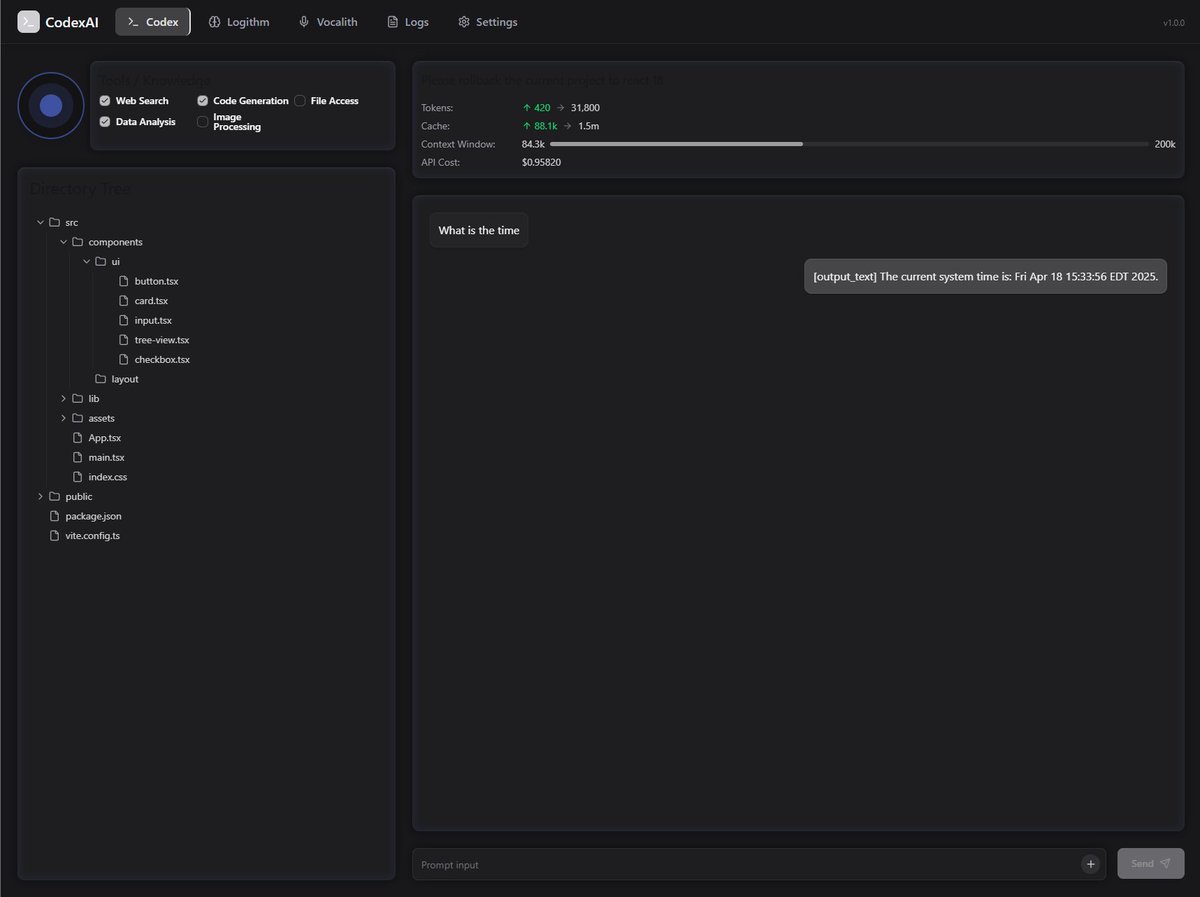Screen dimensions: 1200x897
Task: Collapse the ui folder chevron
Action: (86, 261)
